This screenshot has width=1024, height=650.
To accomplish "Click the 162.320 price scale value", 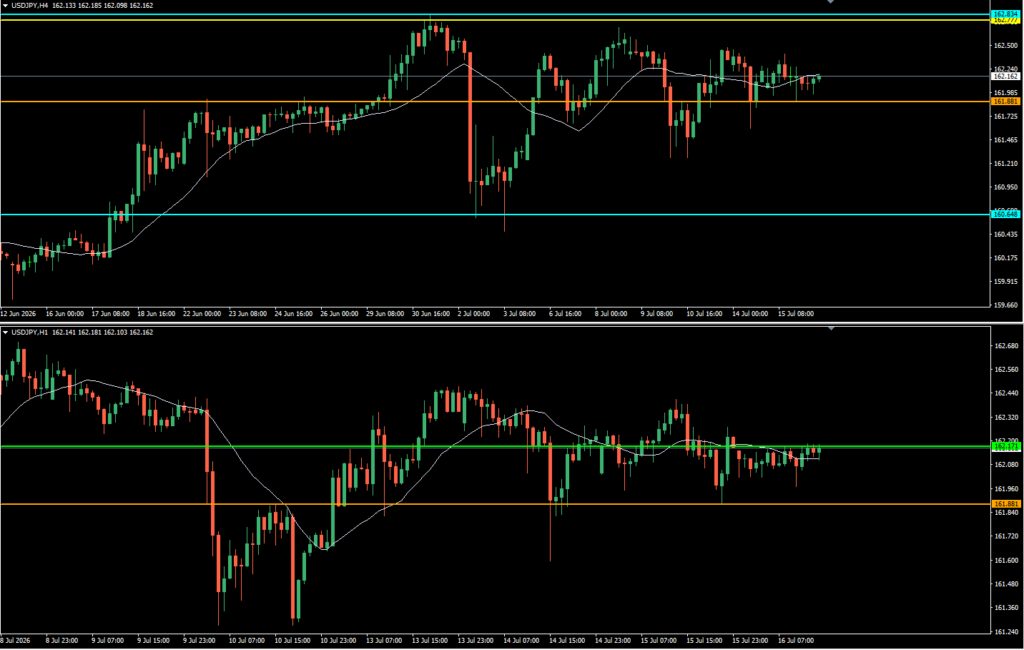I will [x=1006, y=417].
